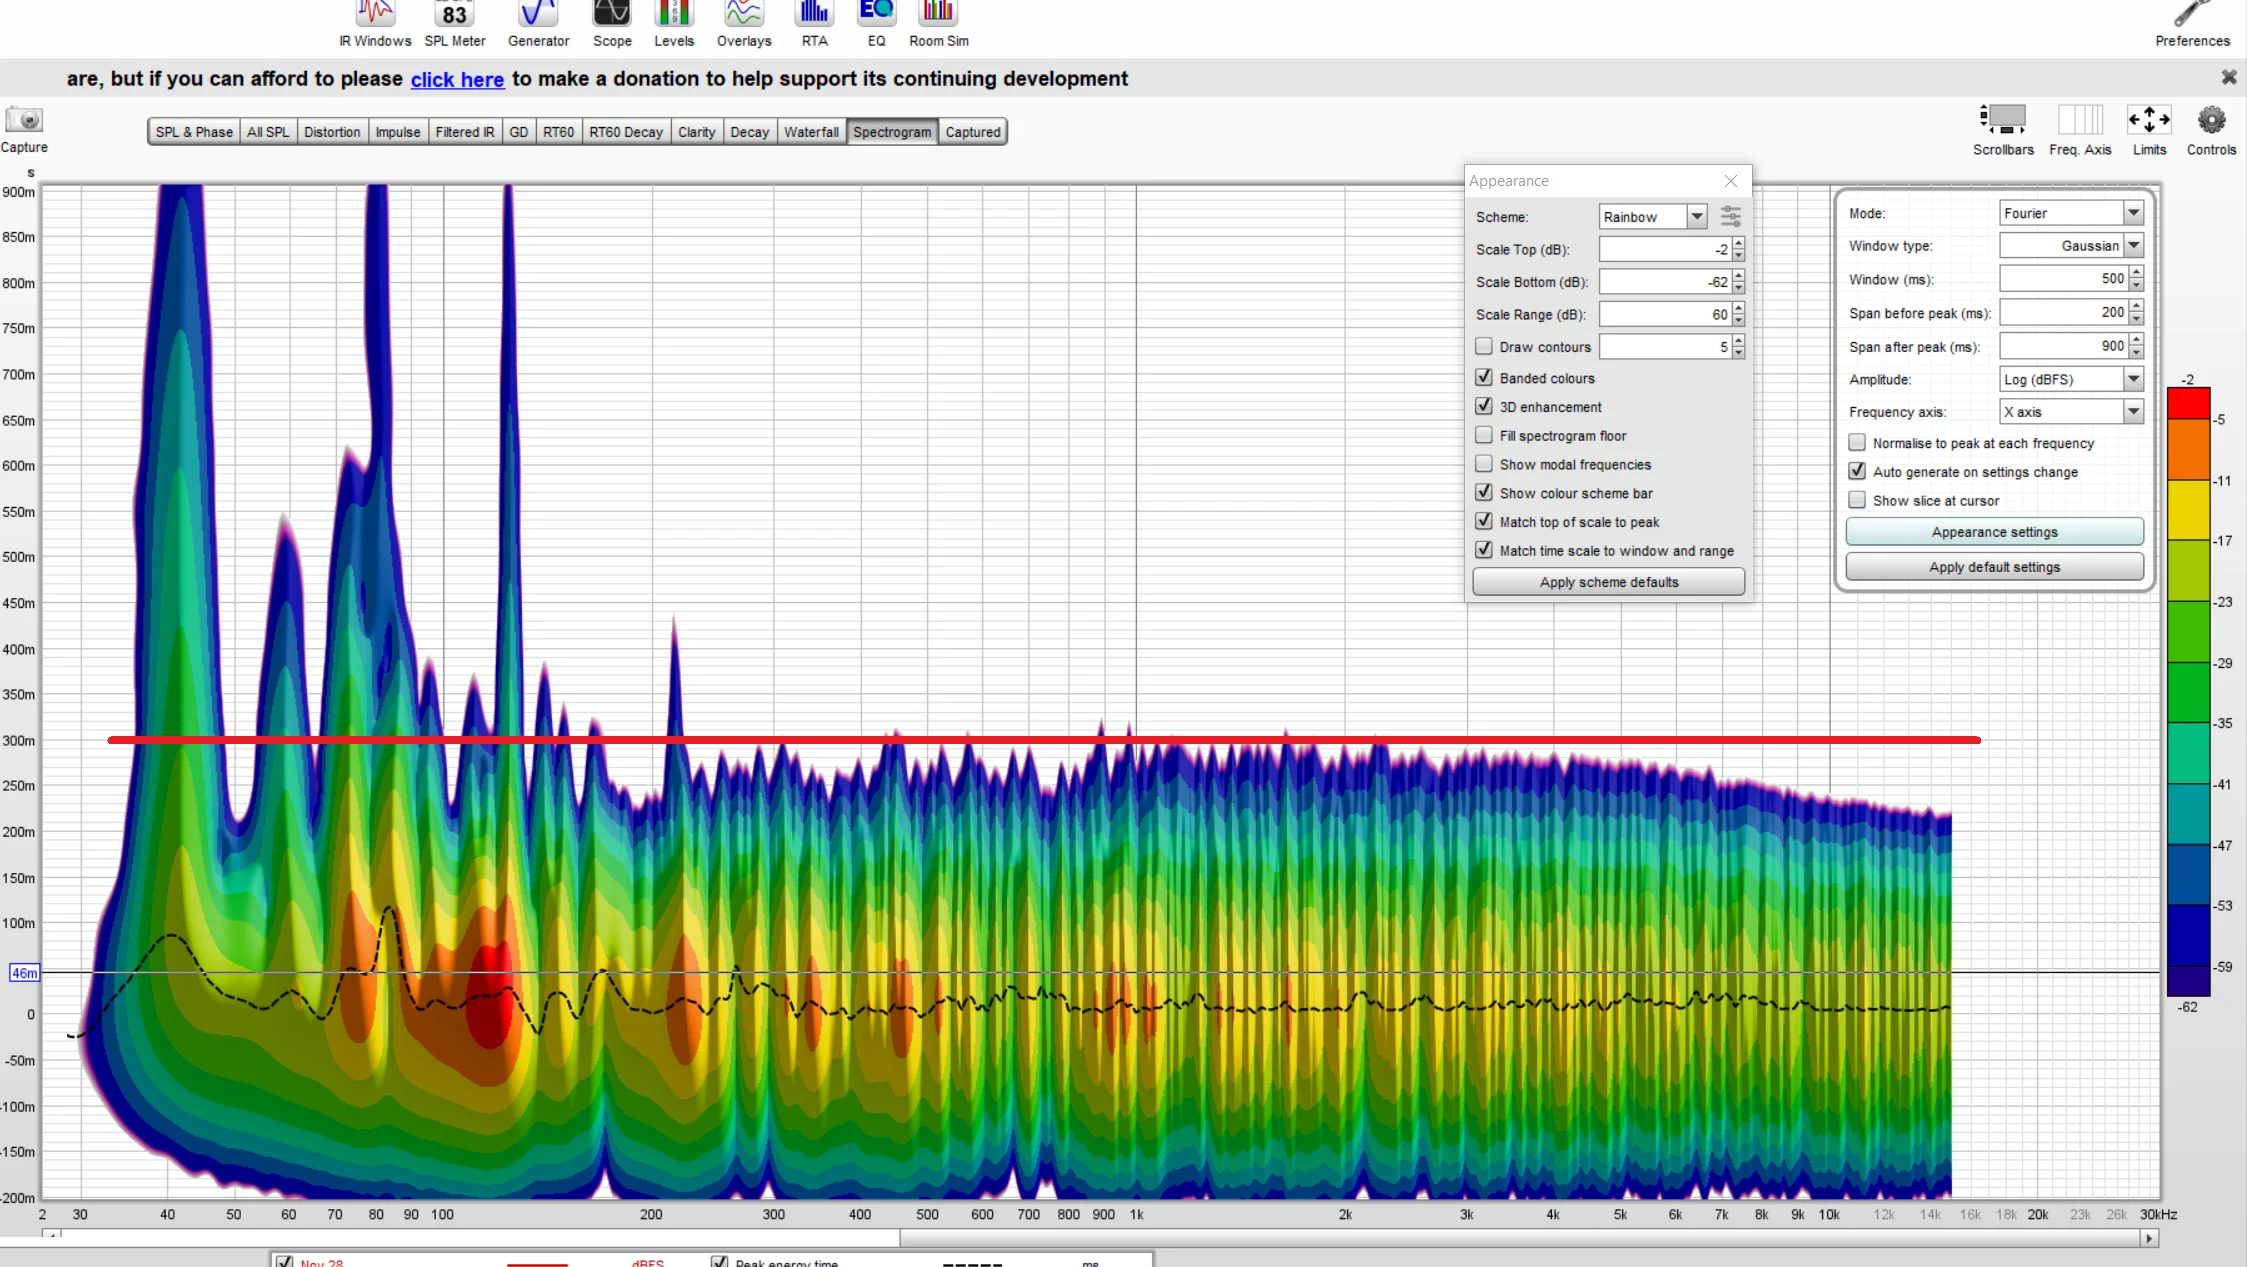Open the Scheme Rainbow dropdown
This screenshot has height=1267, width=2247.
coord(1653,216)
